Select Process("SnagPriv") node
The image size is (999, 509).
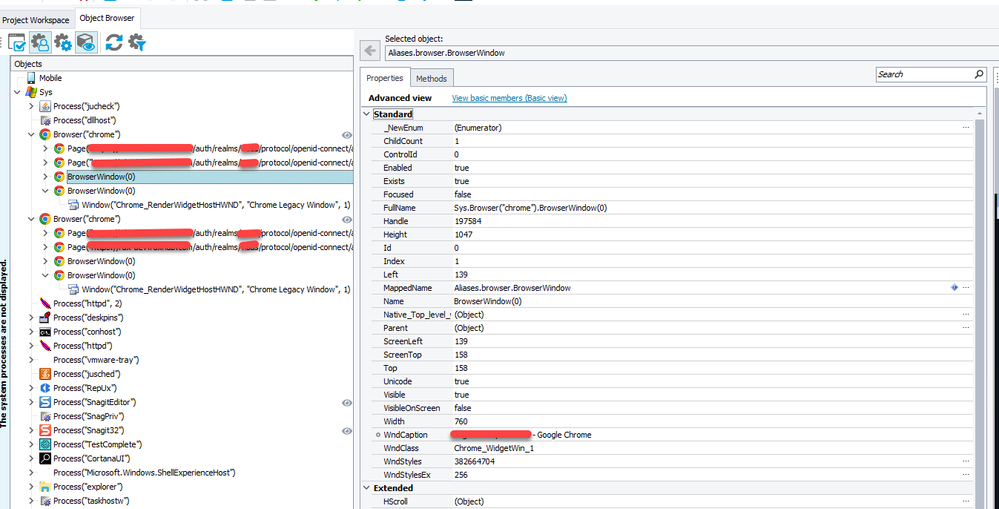pyautogui.click(x=88, y=416)
